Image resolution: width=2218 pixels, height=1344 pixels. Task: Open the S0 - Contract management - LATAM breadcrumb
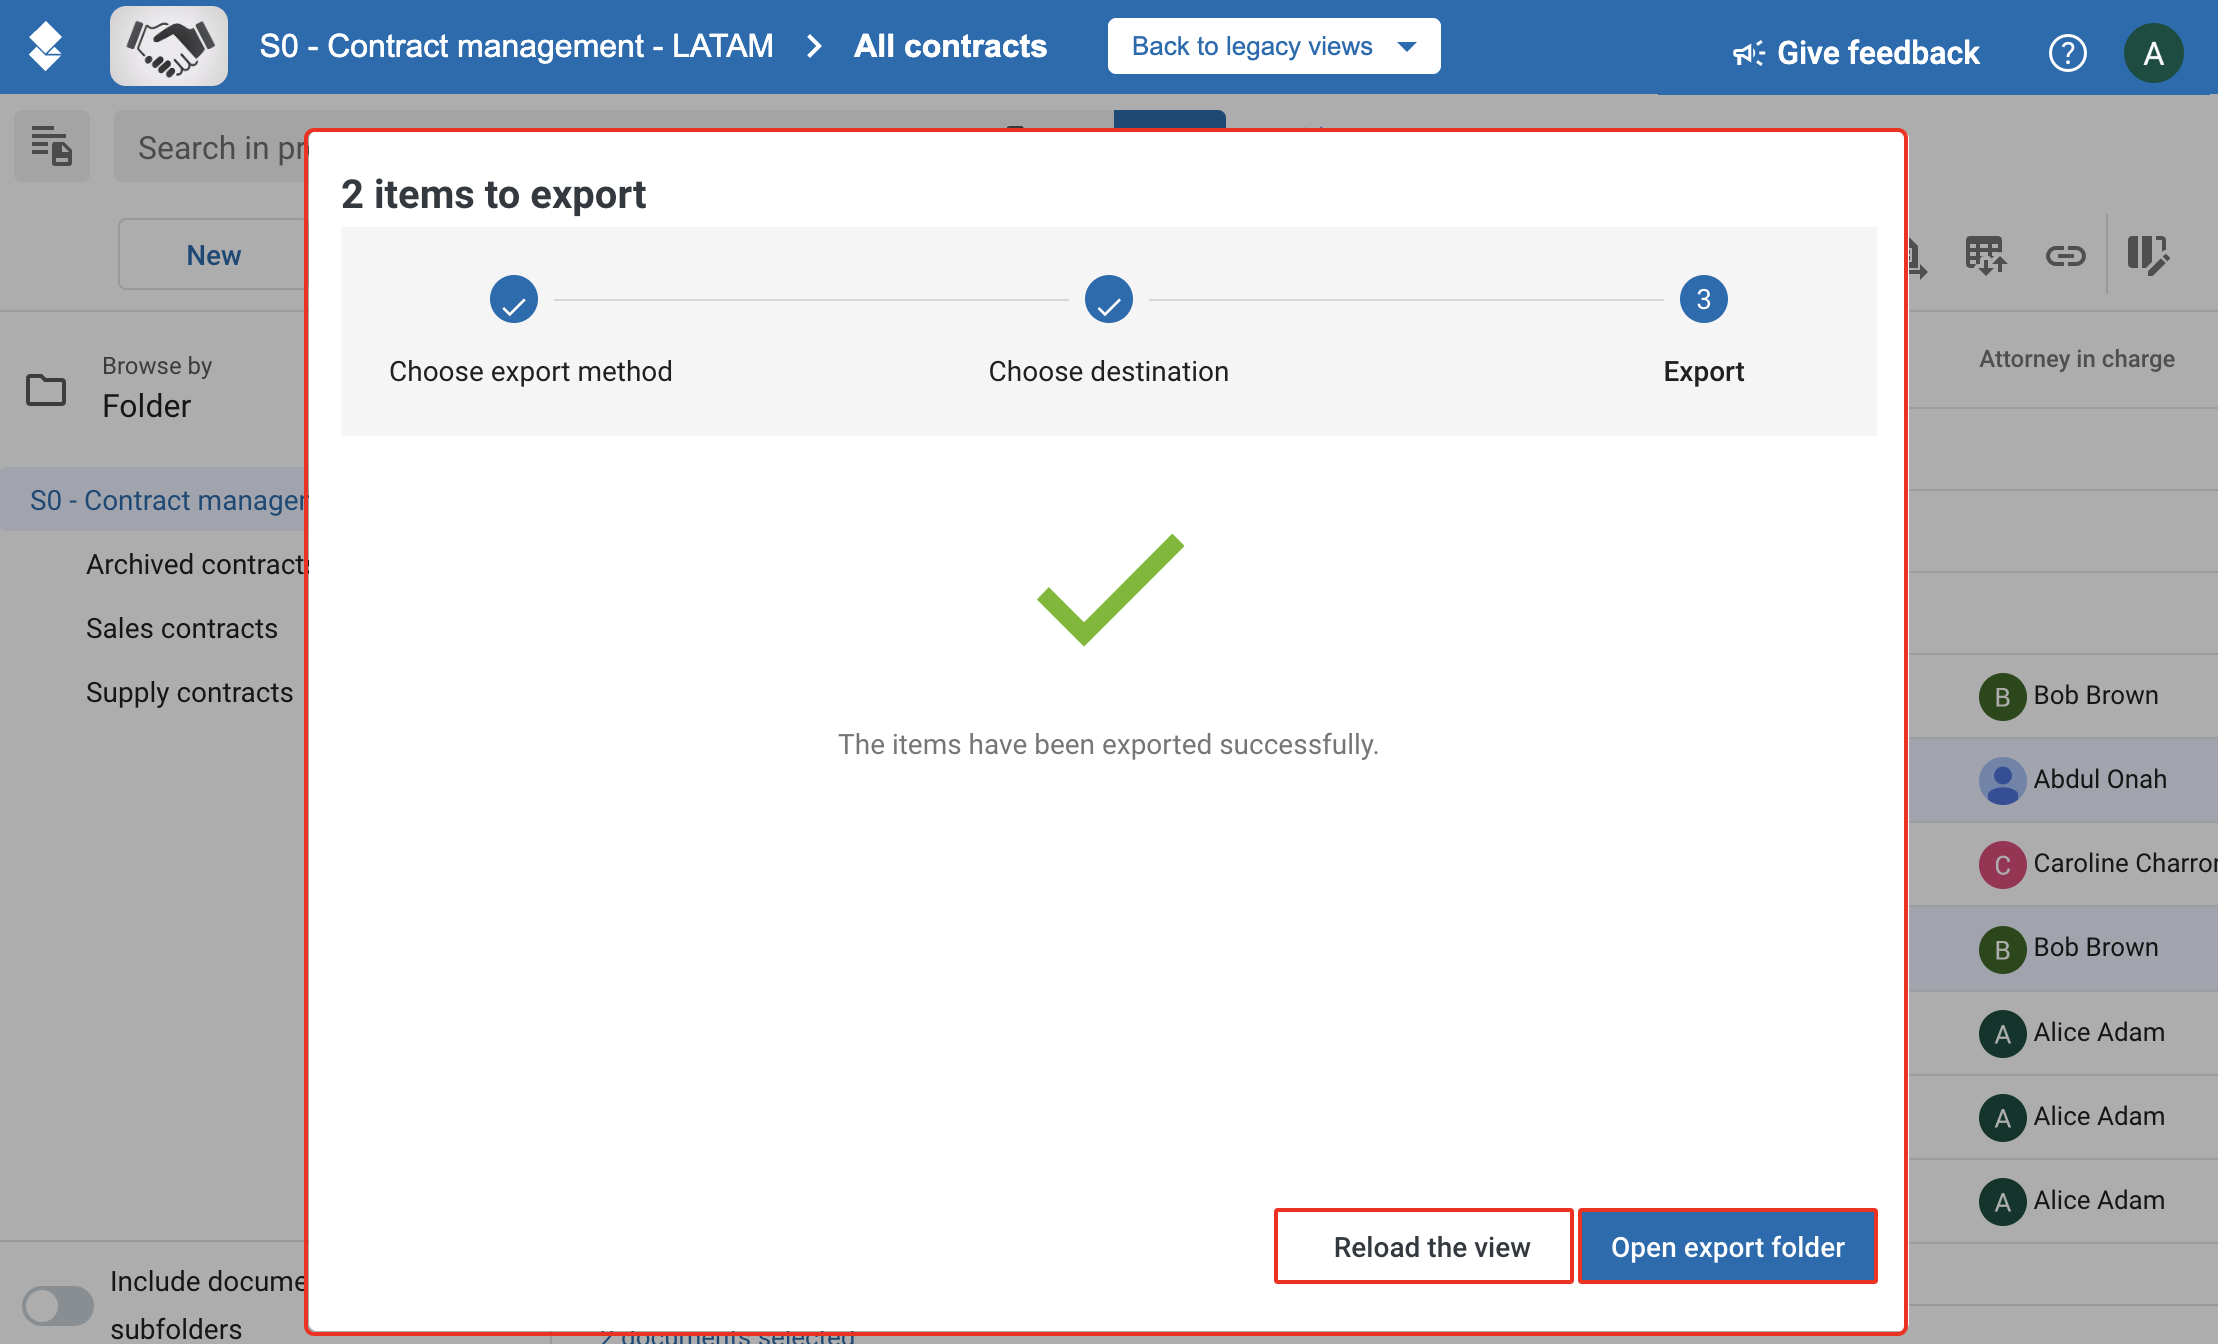coord(516,46)
